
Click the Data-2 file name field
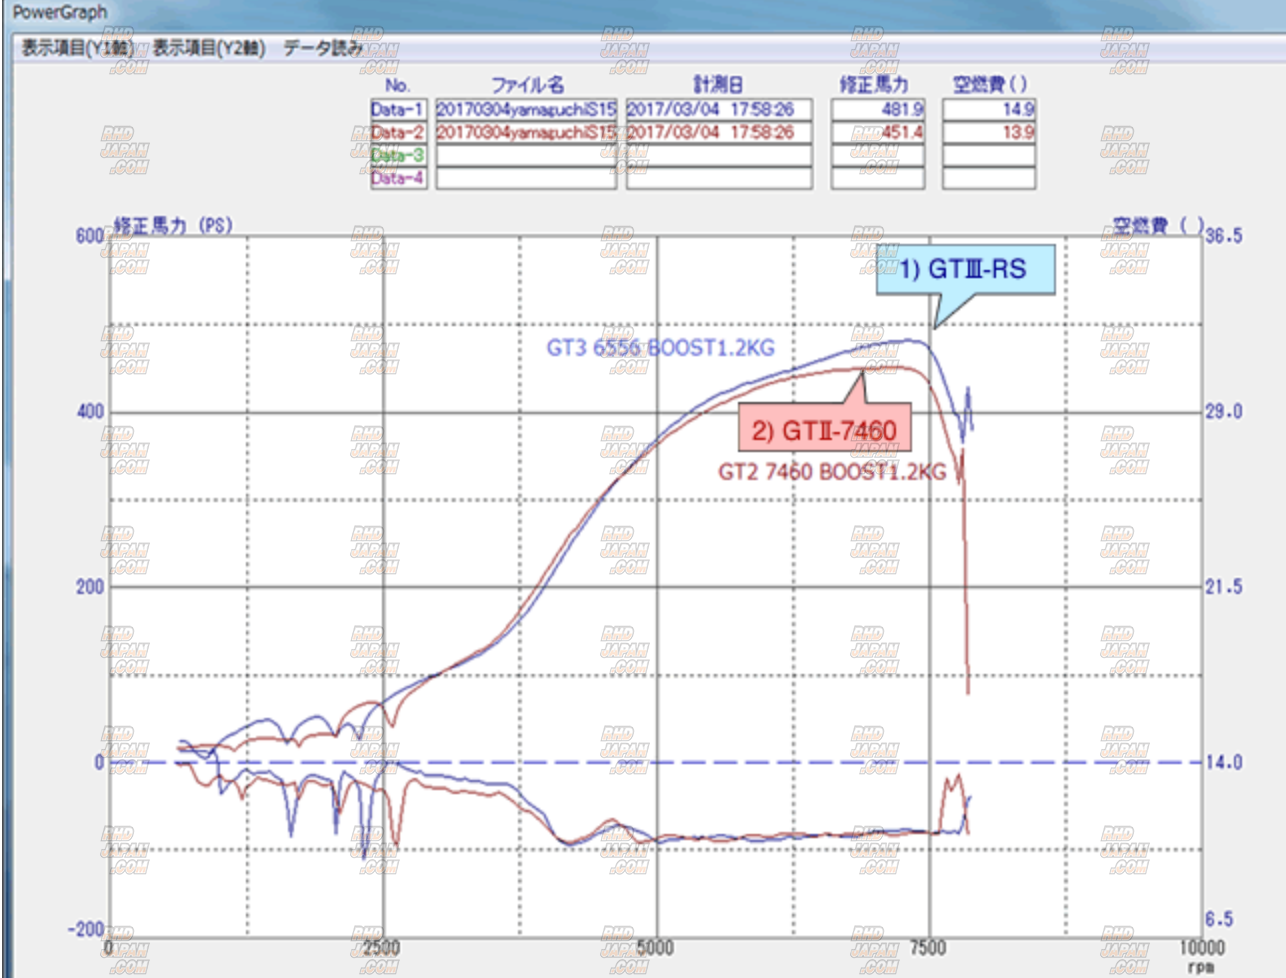(x=525, y=132)
